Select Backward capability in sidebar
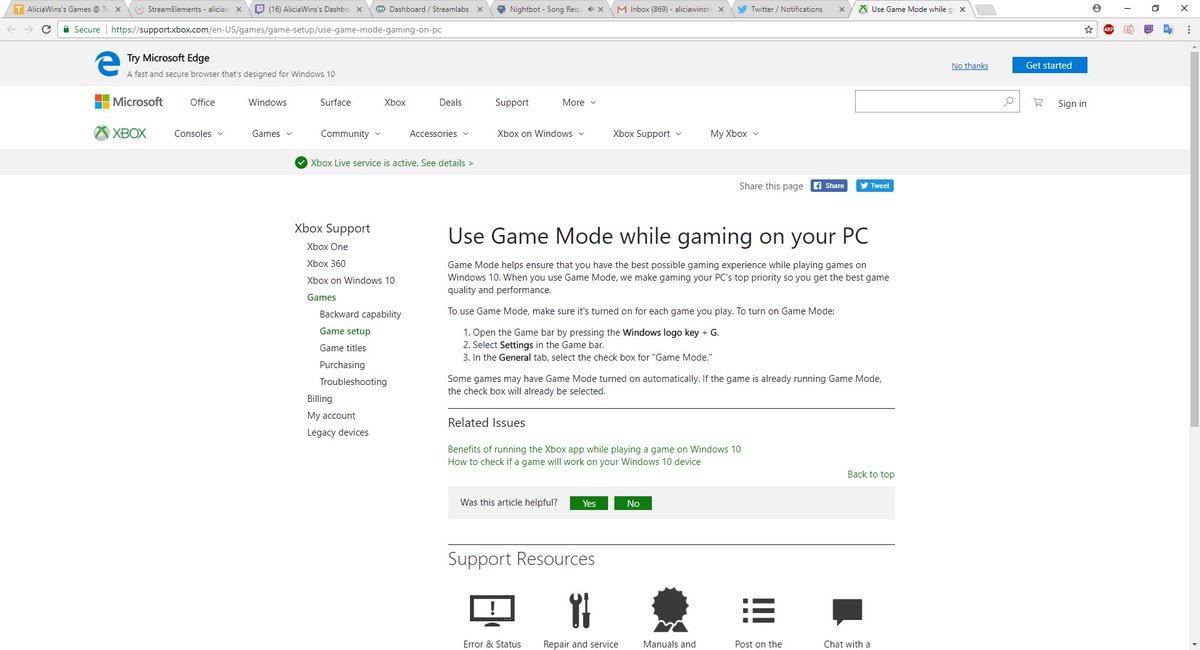Viewport: 1200px width, 650px height. (360, 314)
